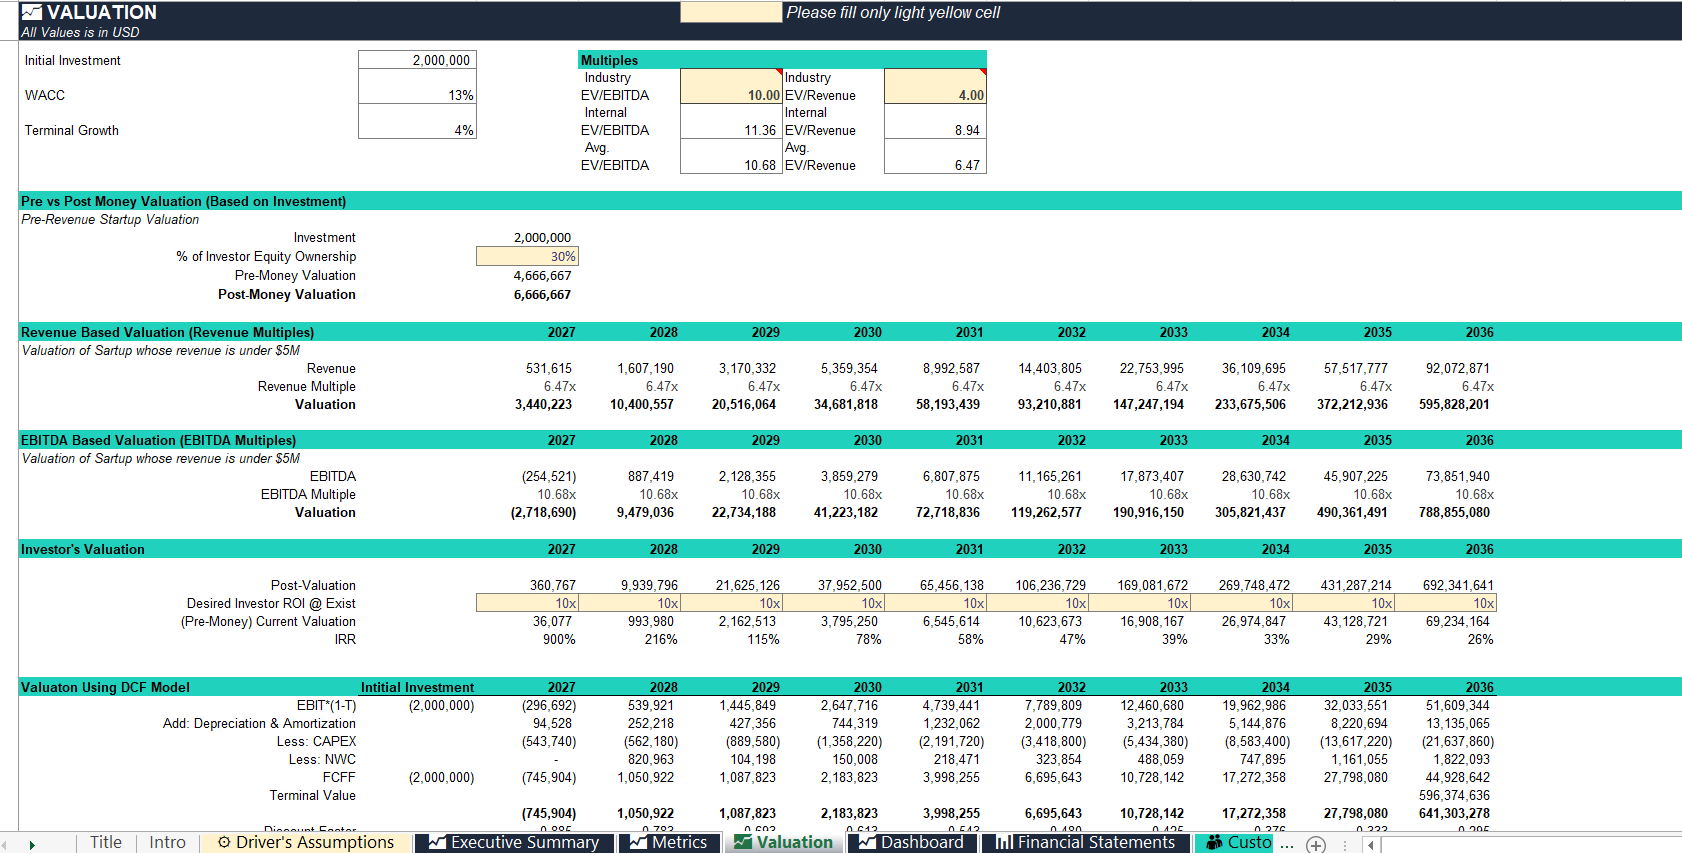The height and width of the screenshot is (853, 1682).
Task: Click the previous sheet navigation arrow
Action: 6,845
